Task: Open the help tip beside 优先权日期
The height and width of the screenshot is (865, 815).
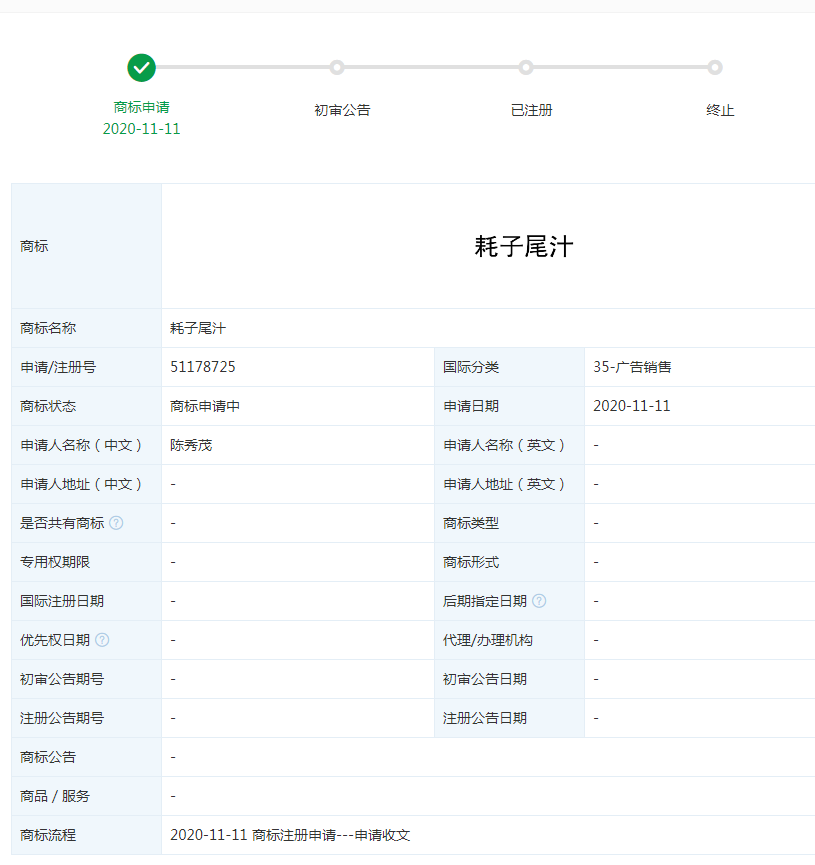Action: point(102,640)
